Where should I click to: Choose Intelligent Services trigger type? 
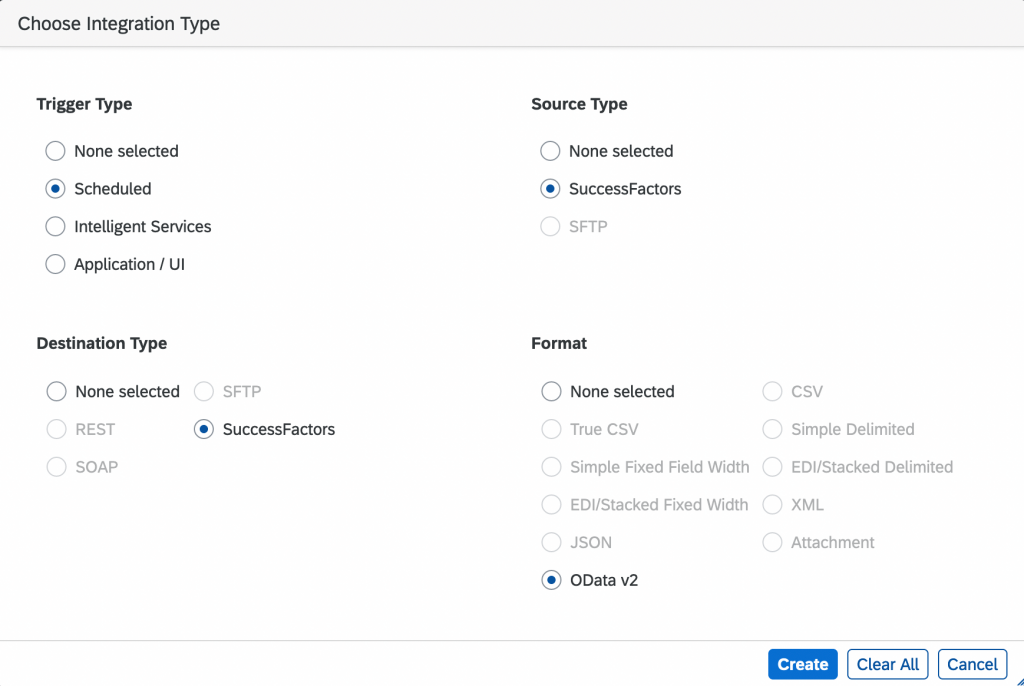[56, 227]
